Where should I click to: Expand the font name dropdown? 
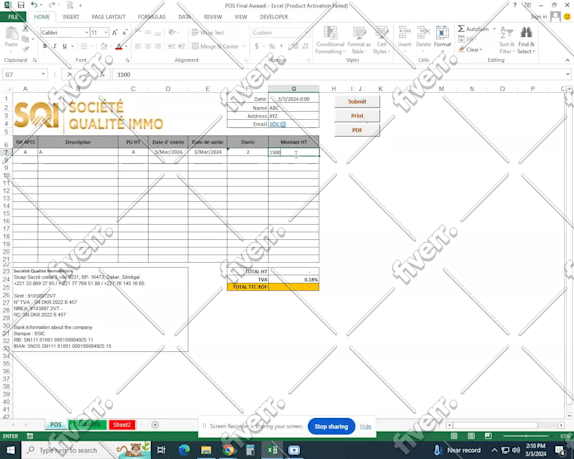click(86, 33)
